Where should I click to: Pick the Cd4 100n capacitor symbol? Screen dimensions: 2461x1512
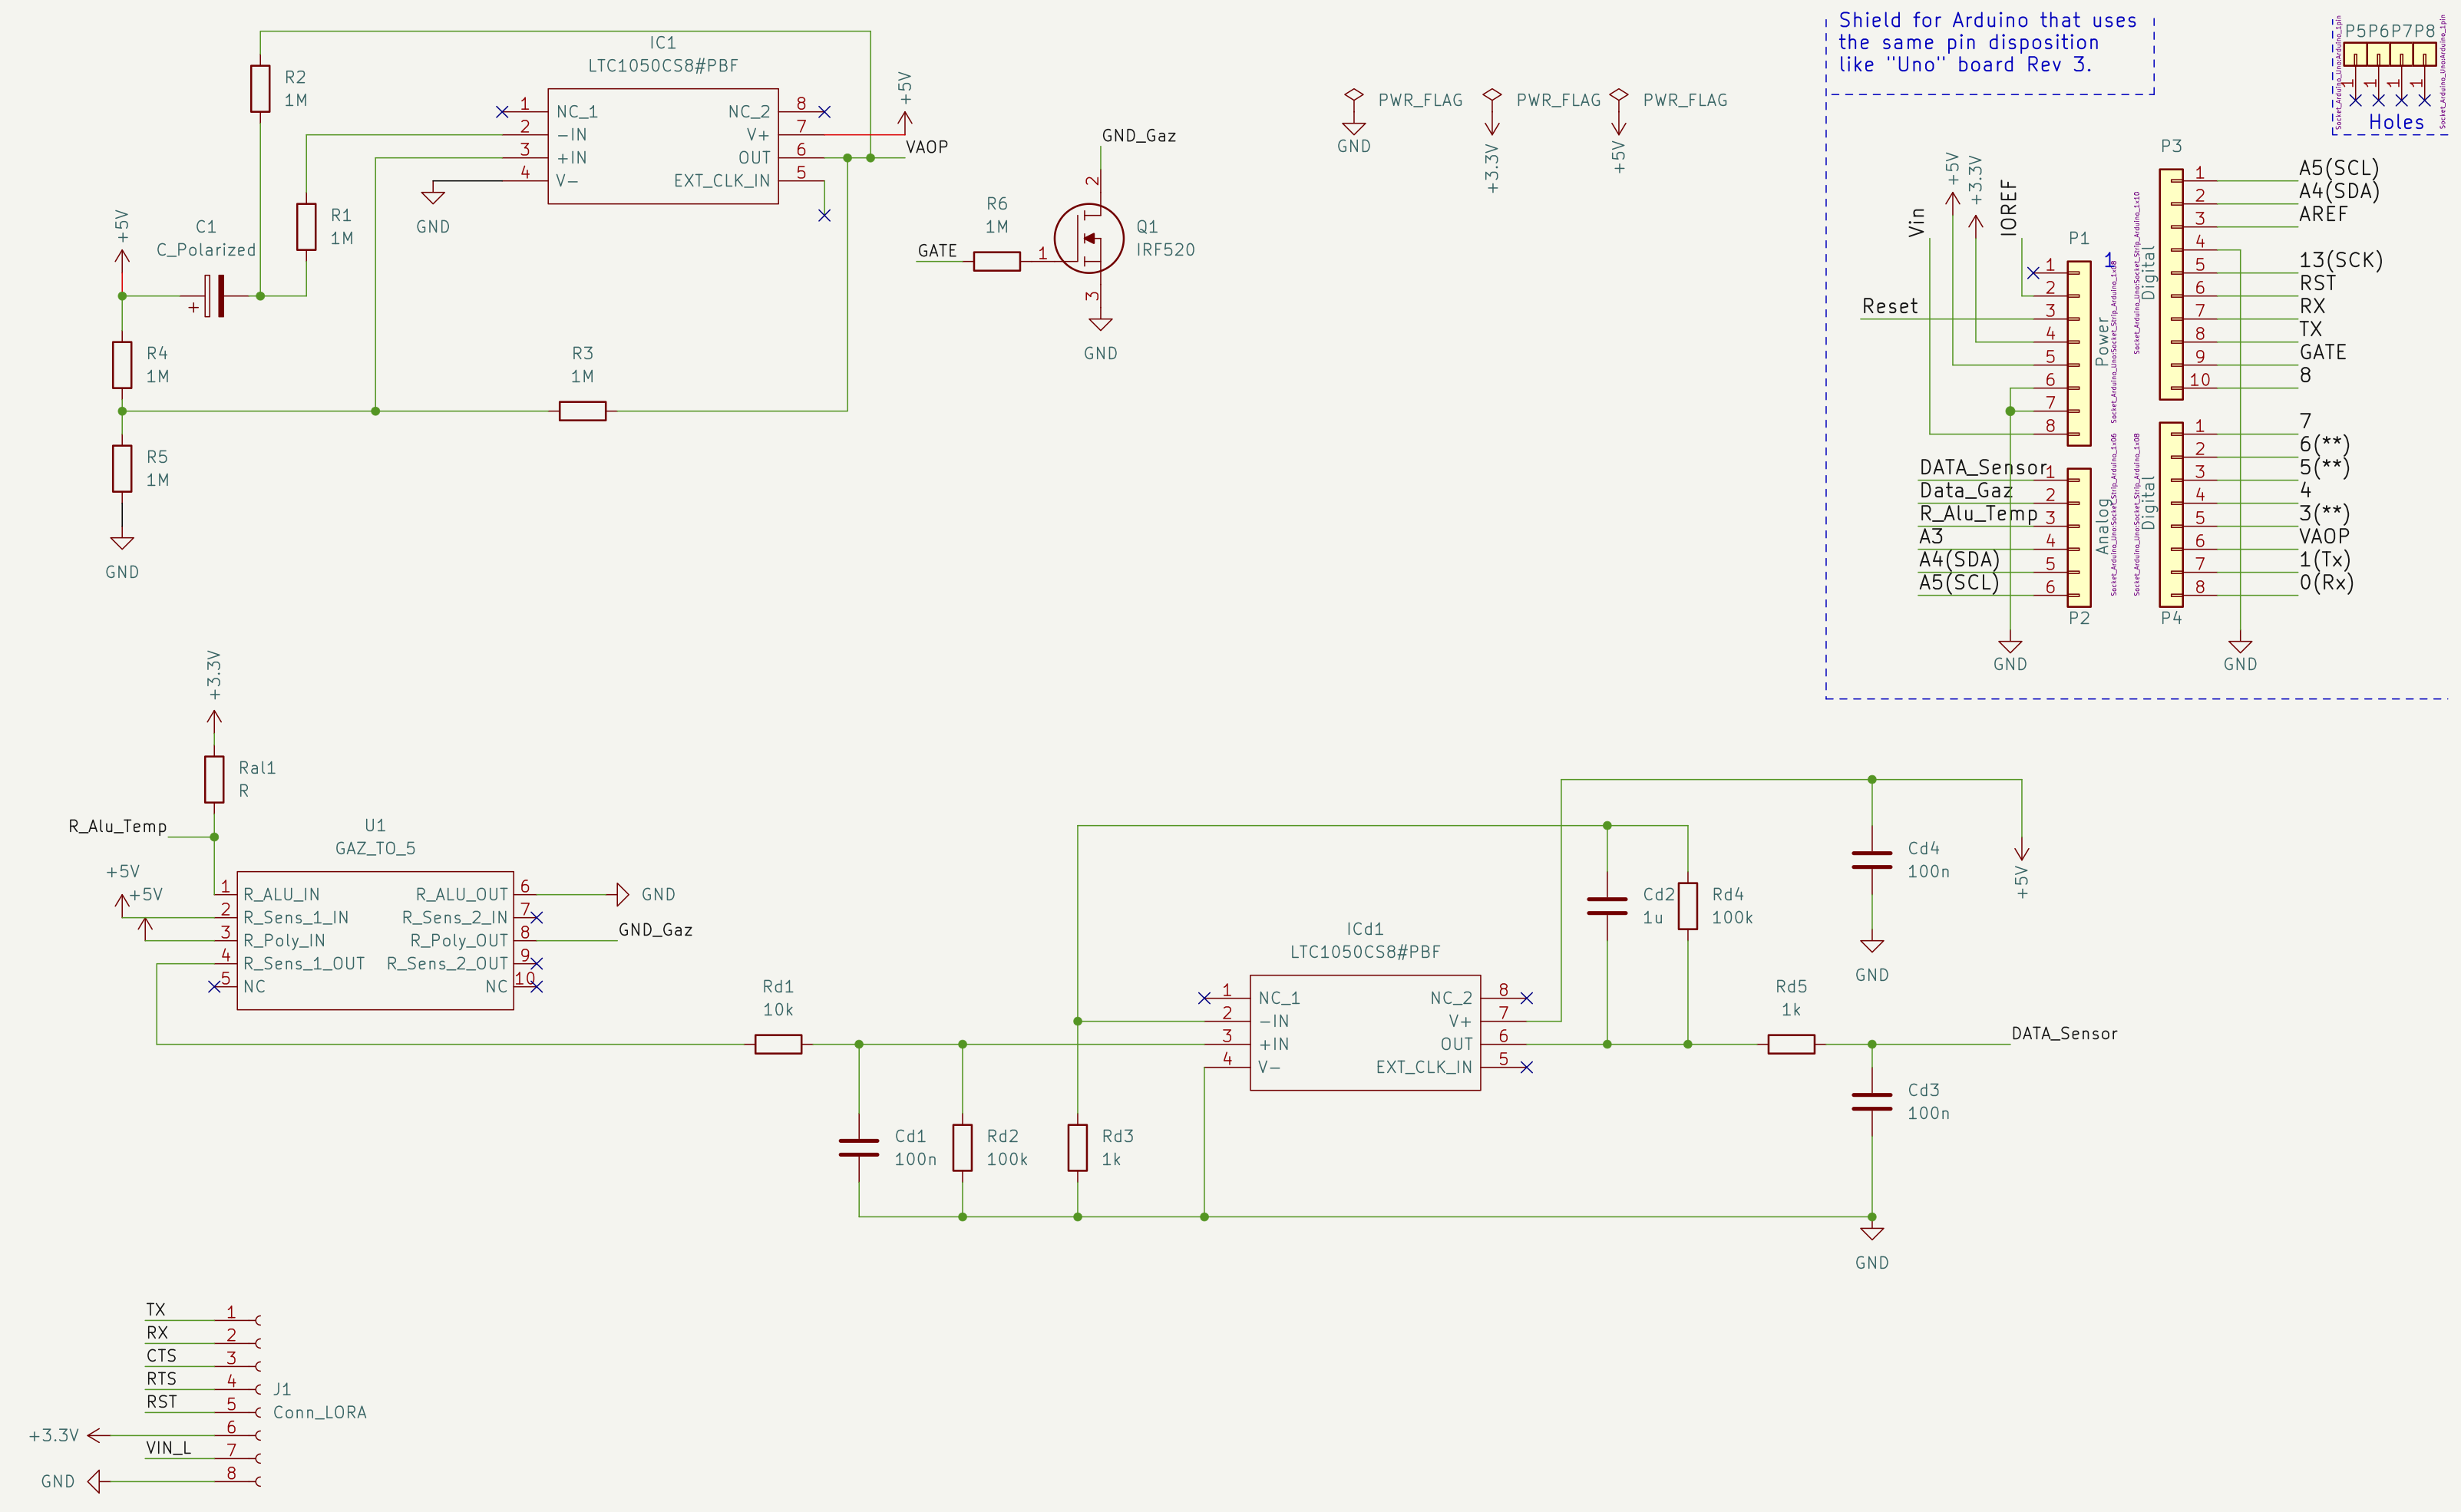(x=1872, y=859)
